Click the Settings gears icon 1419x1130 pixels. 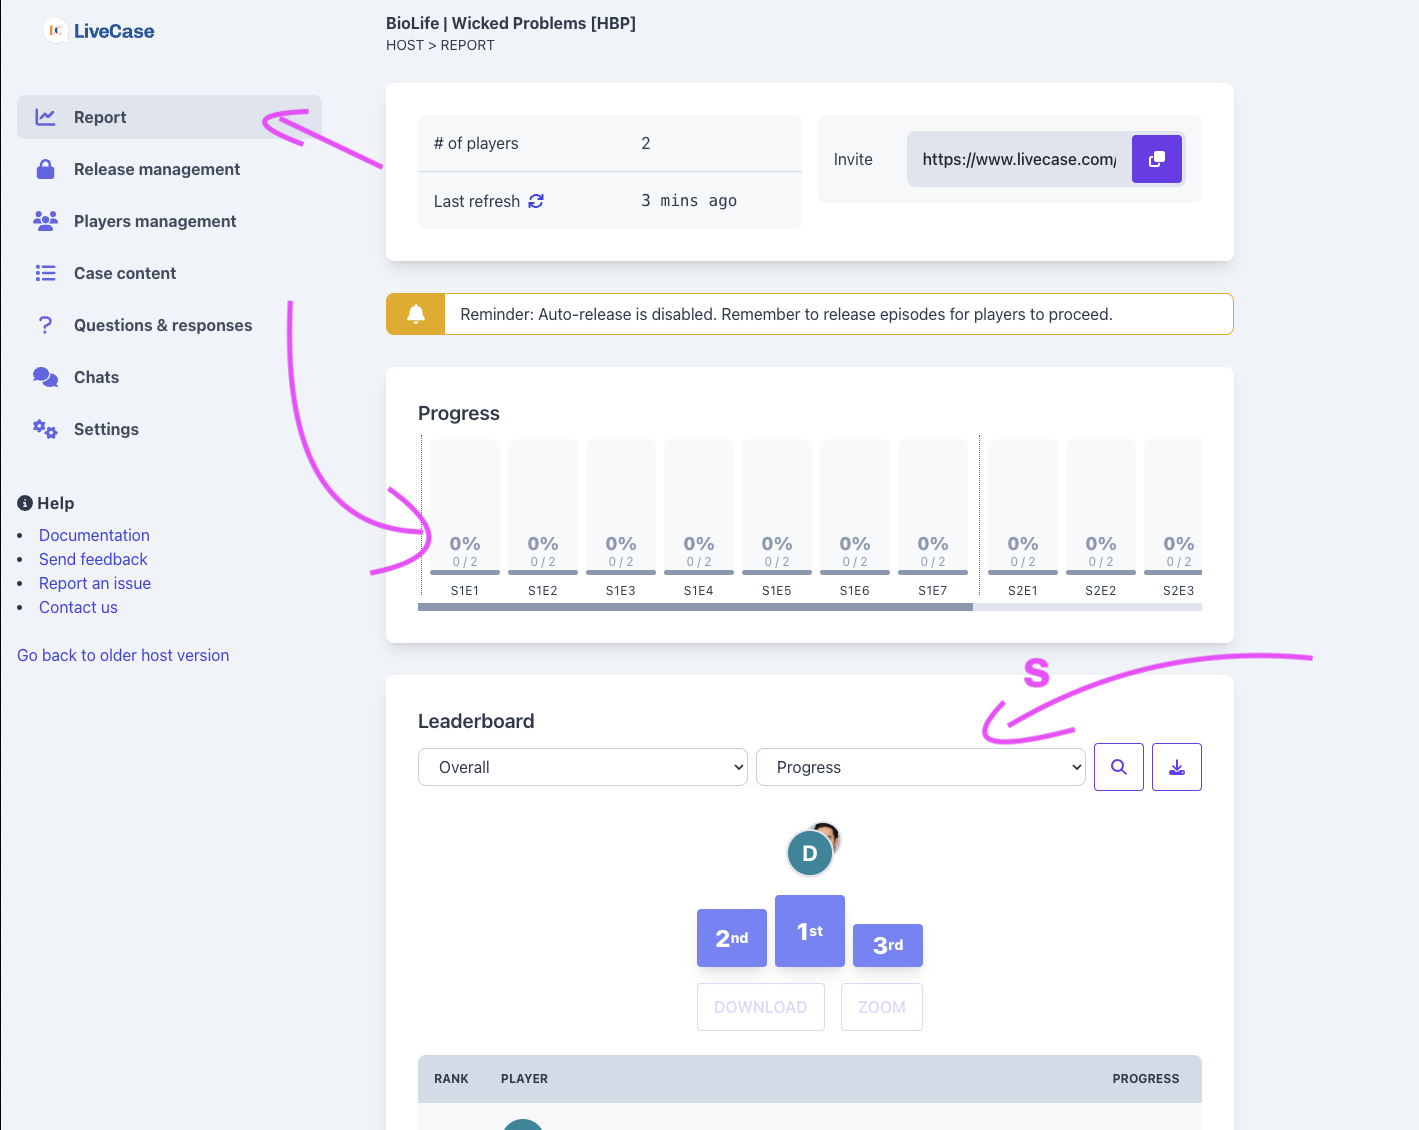point(45,429)
